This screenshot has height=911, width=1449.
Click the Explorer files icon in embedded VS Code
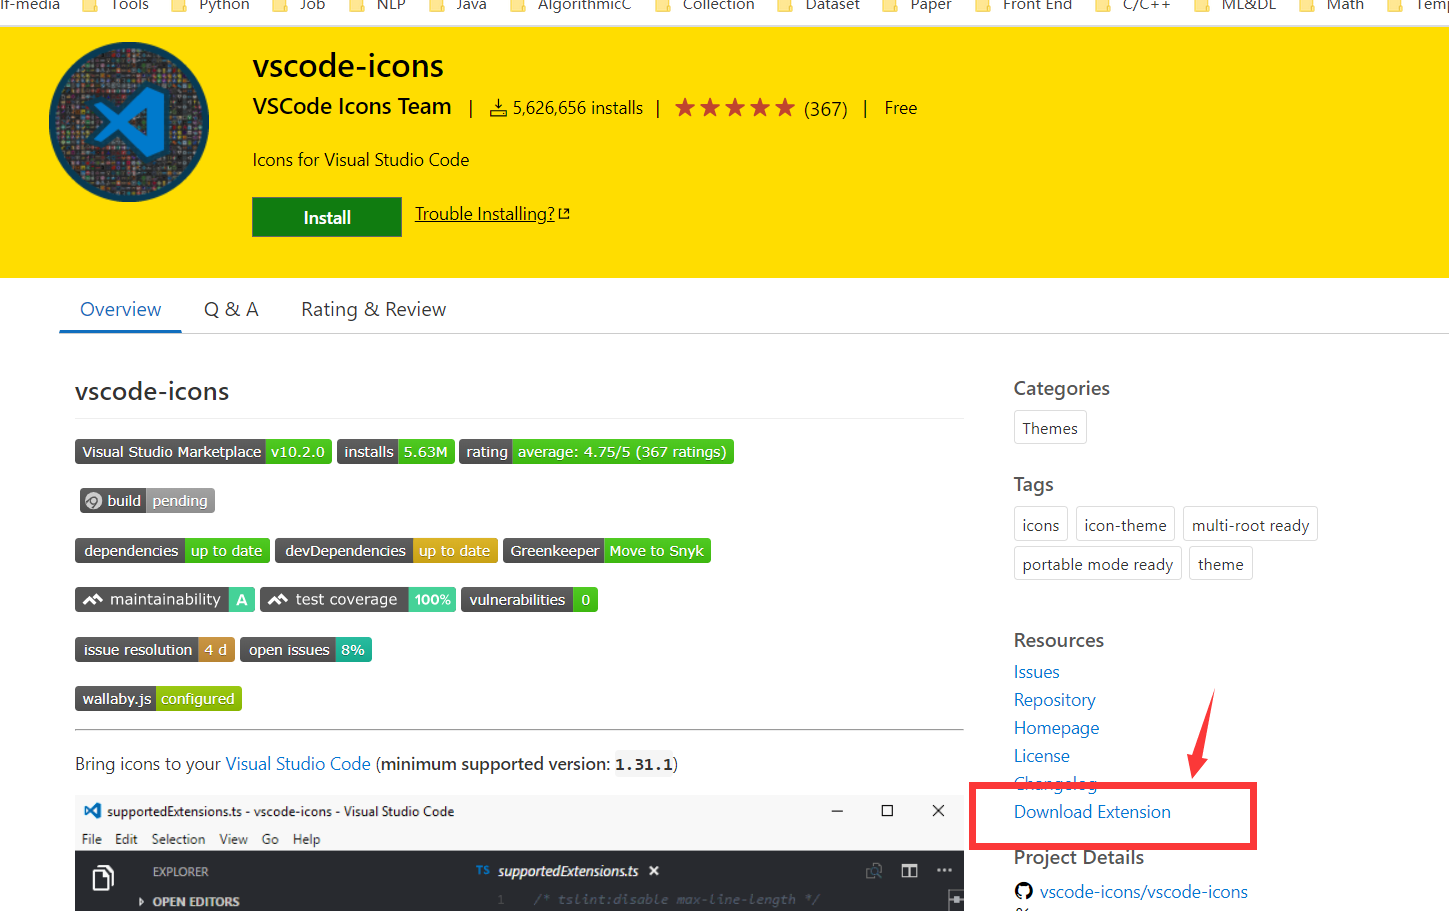point(103,879)
